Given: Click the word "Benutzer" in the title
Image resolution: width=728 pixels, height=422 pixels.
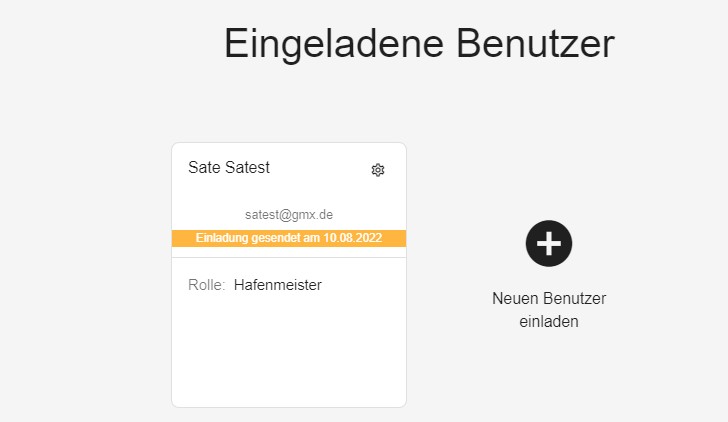Looking at the screenshot, I should (535, 43).
